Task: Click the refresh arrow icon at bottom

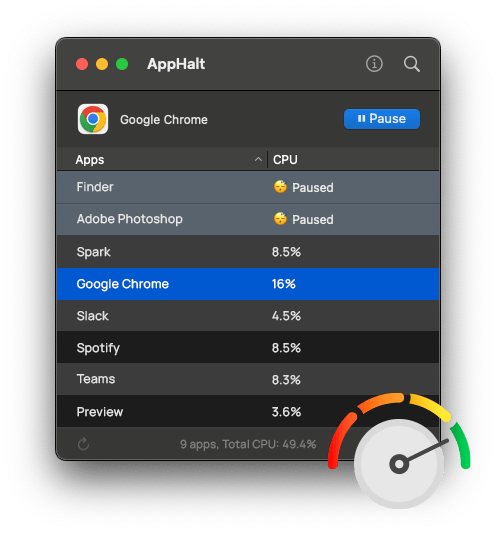Action: [83, 444]
